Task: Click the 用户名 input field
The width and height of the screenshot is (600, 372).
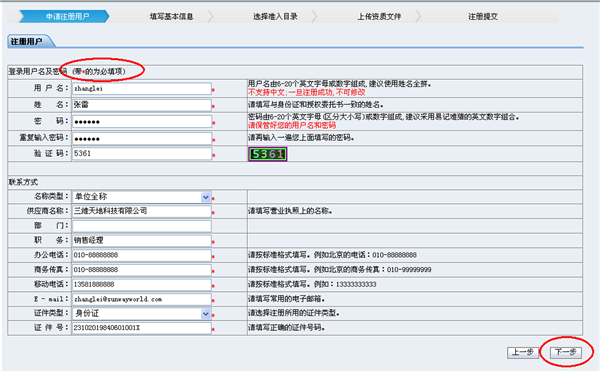Action: pyautogui.click(x=142, y=88)
